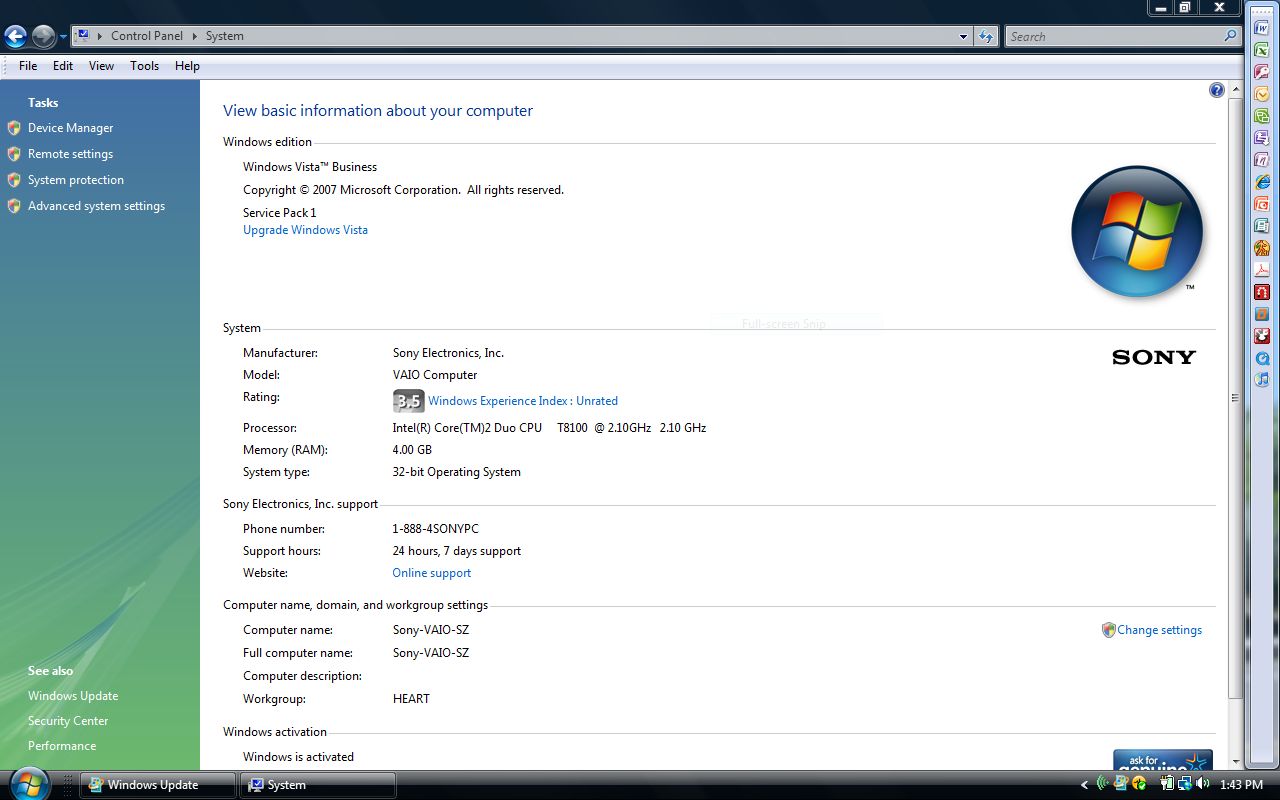The height and width of the screenshot is (800, 1280).
Task: Open Performance under See also
Action: point(62,746)
